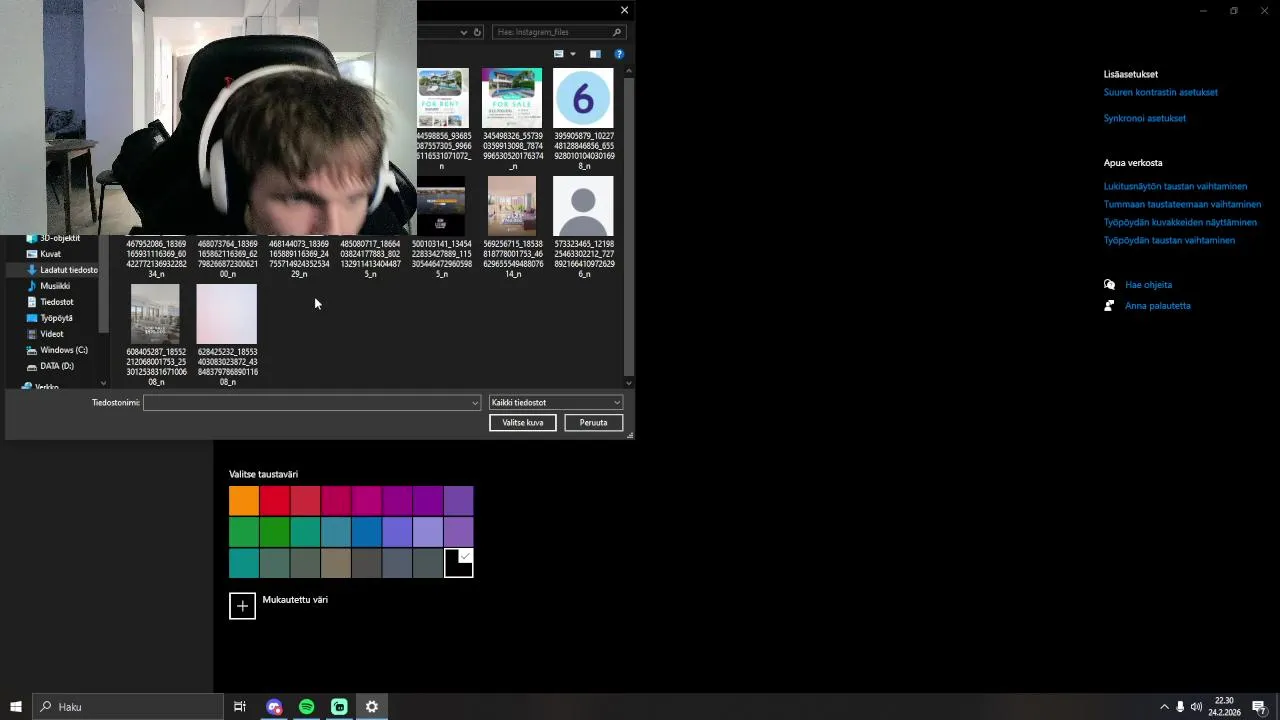The height and width of the screenshot is (720, 1280).
Task: Select file name starting 468073764
Action: (x=227, y=259)
